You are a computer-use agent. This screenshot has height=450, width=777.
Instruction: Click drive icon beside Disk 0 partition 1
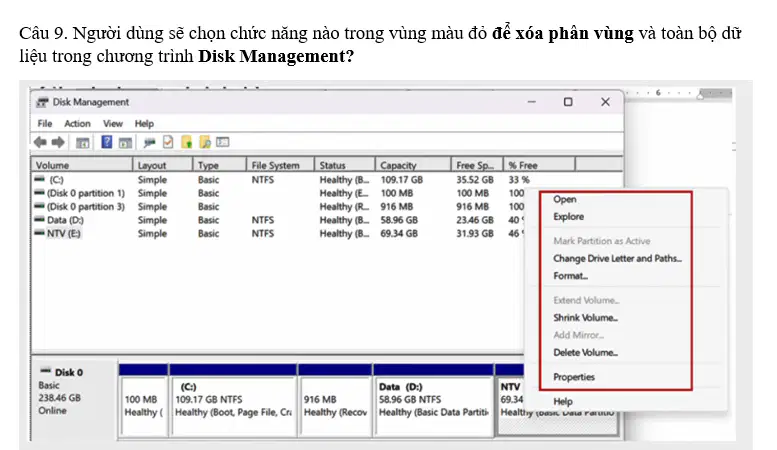click(40, 192)
